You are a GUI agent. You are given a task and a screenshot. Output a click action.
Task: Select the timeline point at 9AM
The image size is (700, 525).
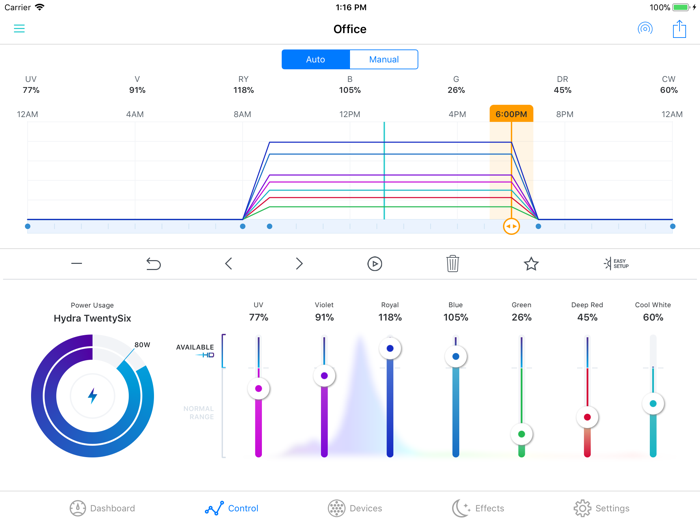click(x=270, y=226)
